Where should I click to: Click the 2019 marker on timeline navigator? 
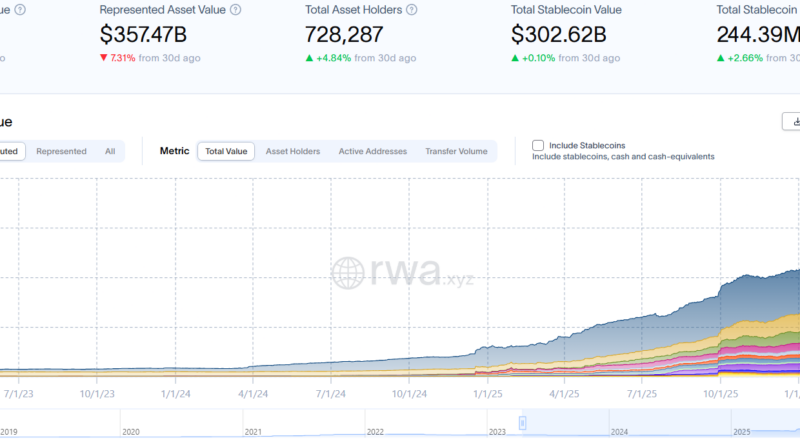pyautogui.click(x=9, y=432)
